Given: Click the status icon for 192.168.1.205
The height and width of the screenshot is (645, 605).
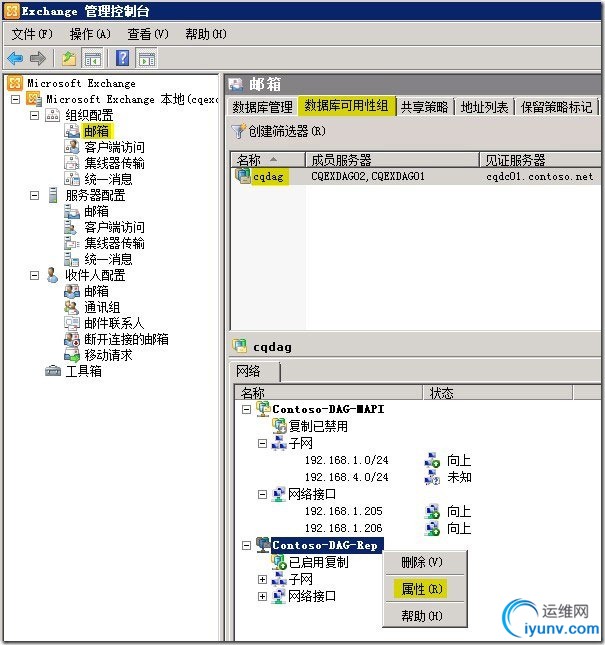Looking at the screenshot, I should pos(432,511).
